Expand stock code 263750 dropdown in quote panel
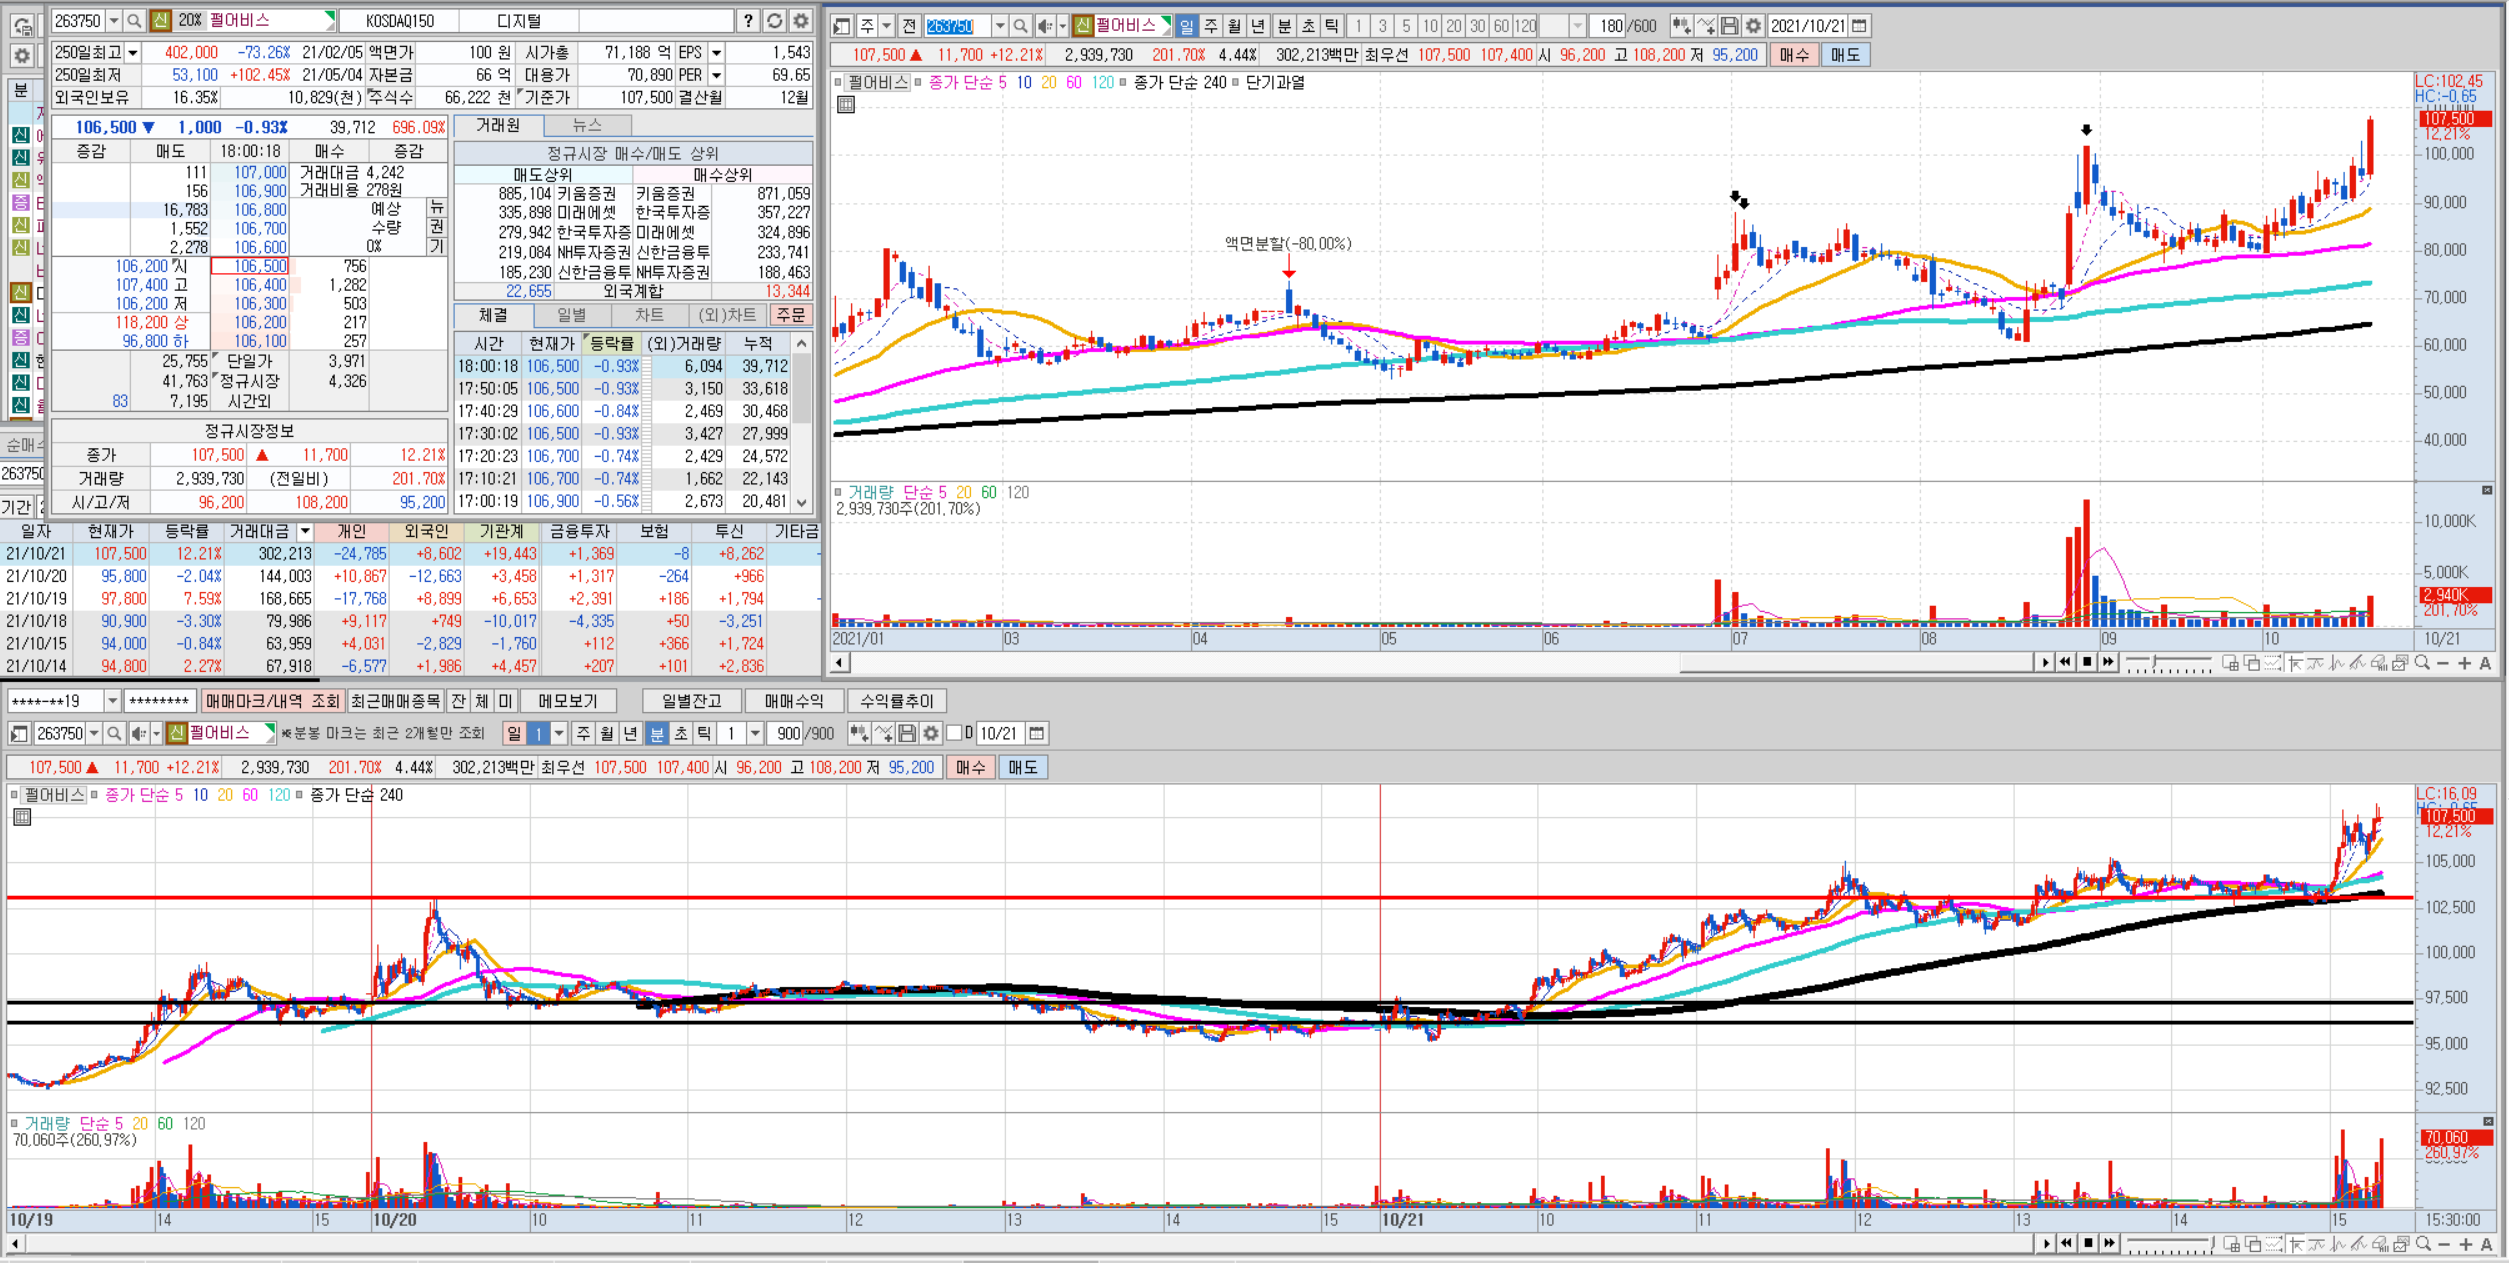Screen dimensions: 2509x1263 point(113,21)
